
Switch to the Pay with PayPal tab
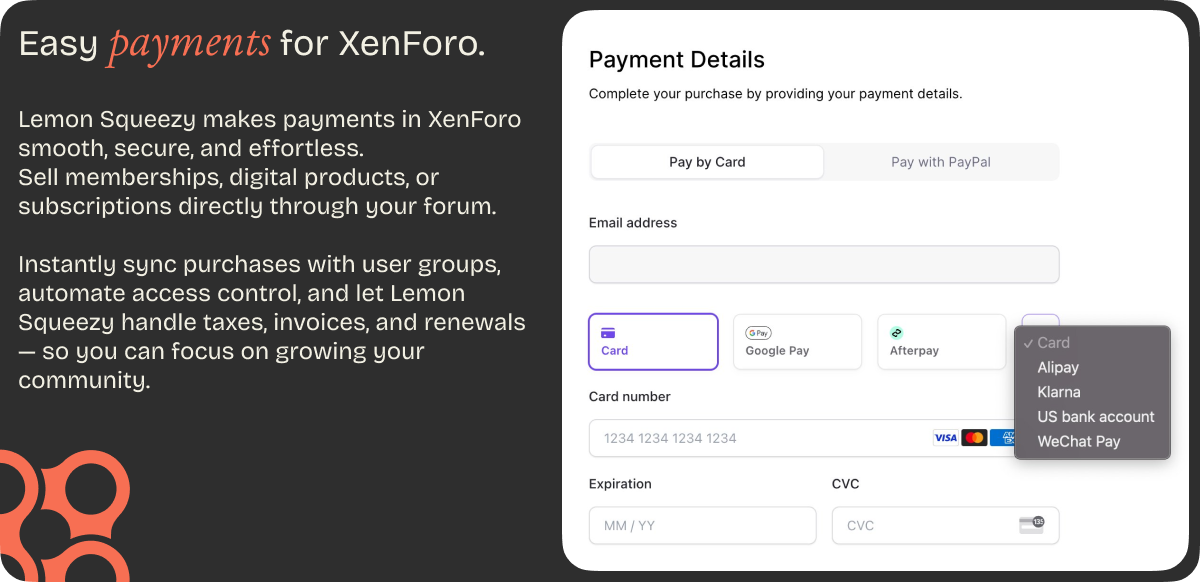click(x=941, y=162)
